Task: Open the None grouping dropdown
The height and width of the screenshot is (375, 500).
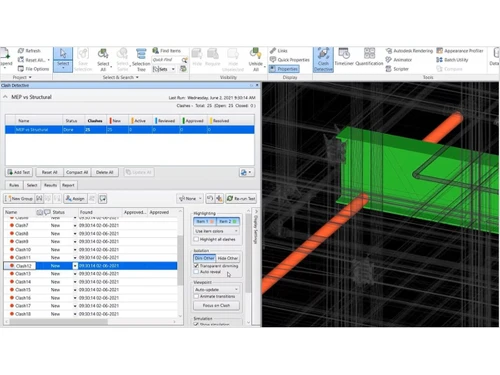Action: click(190, 199)
